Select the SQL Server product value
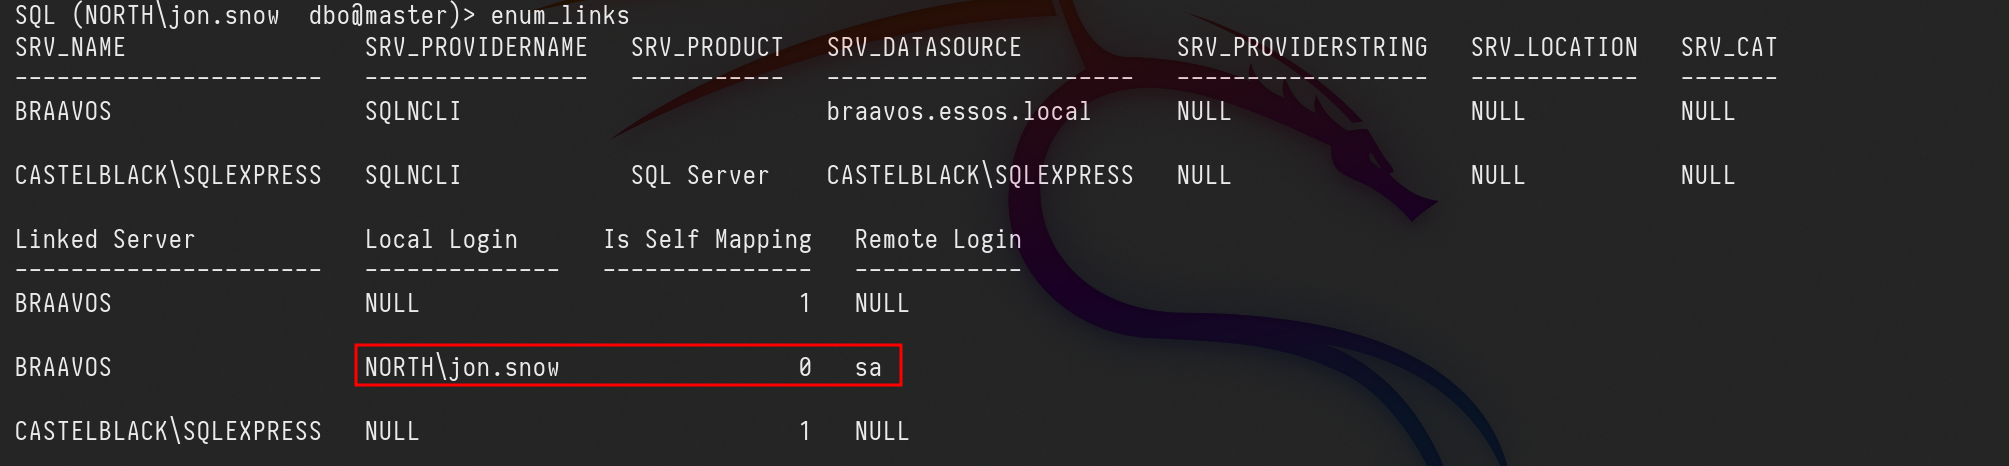Image resolution: width=2009 pixels, height=466 pixels. pyautogui.click(x=700, y=176)
